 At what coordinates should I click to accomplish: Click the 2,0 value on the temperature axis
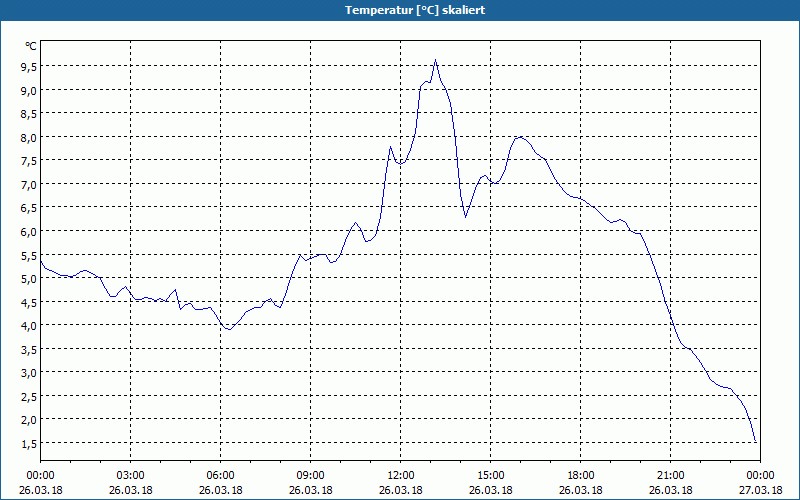[x=28, y=420]
